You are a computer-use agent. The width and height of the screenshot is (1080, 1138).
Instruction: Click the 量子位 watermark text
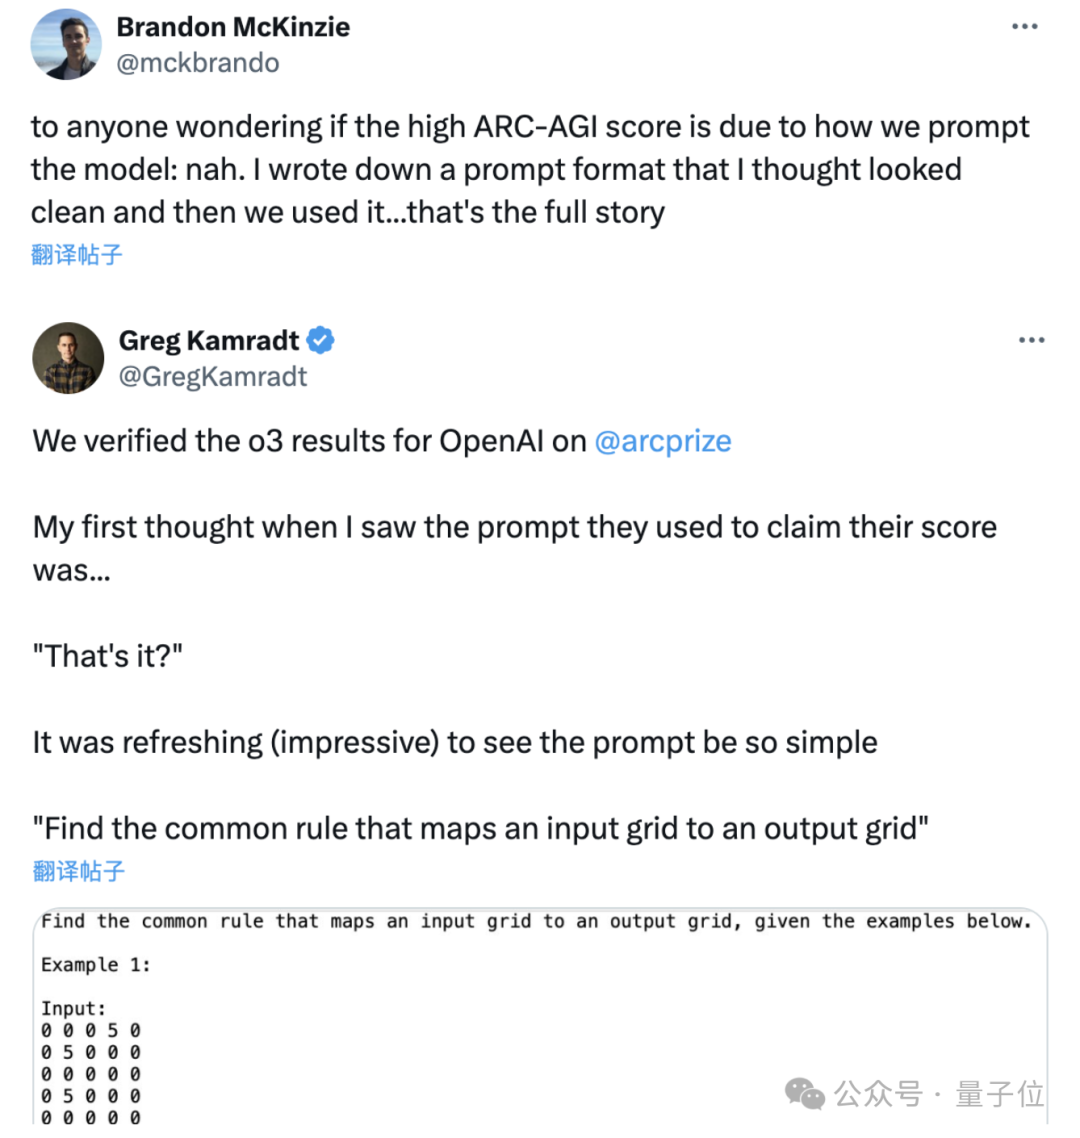[999, 1094]
